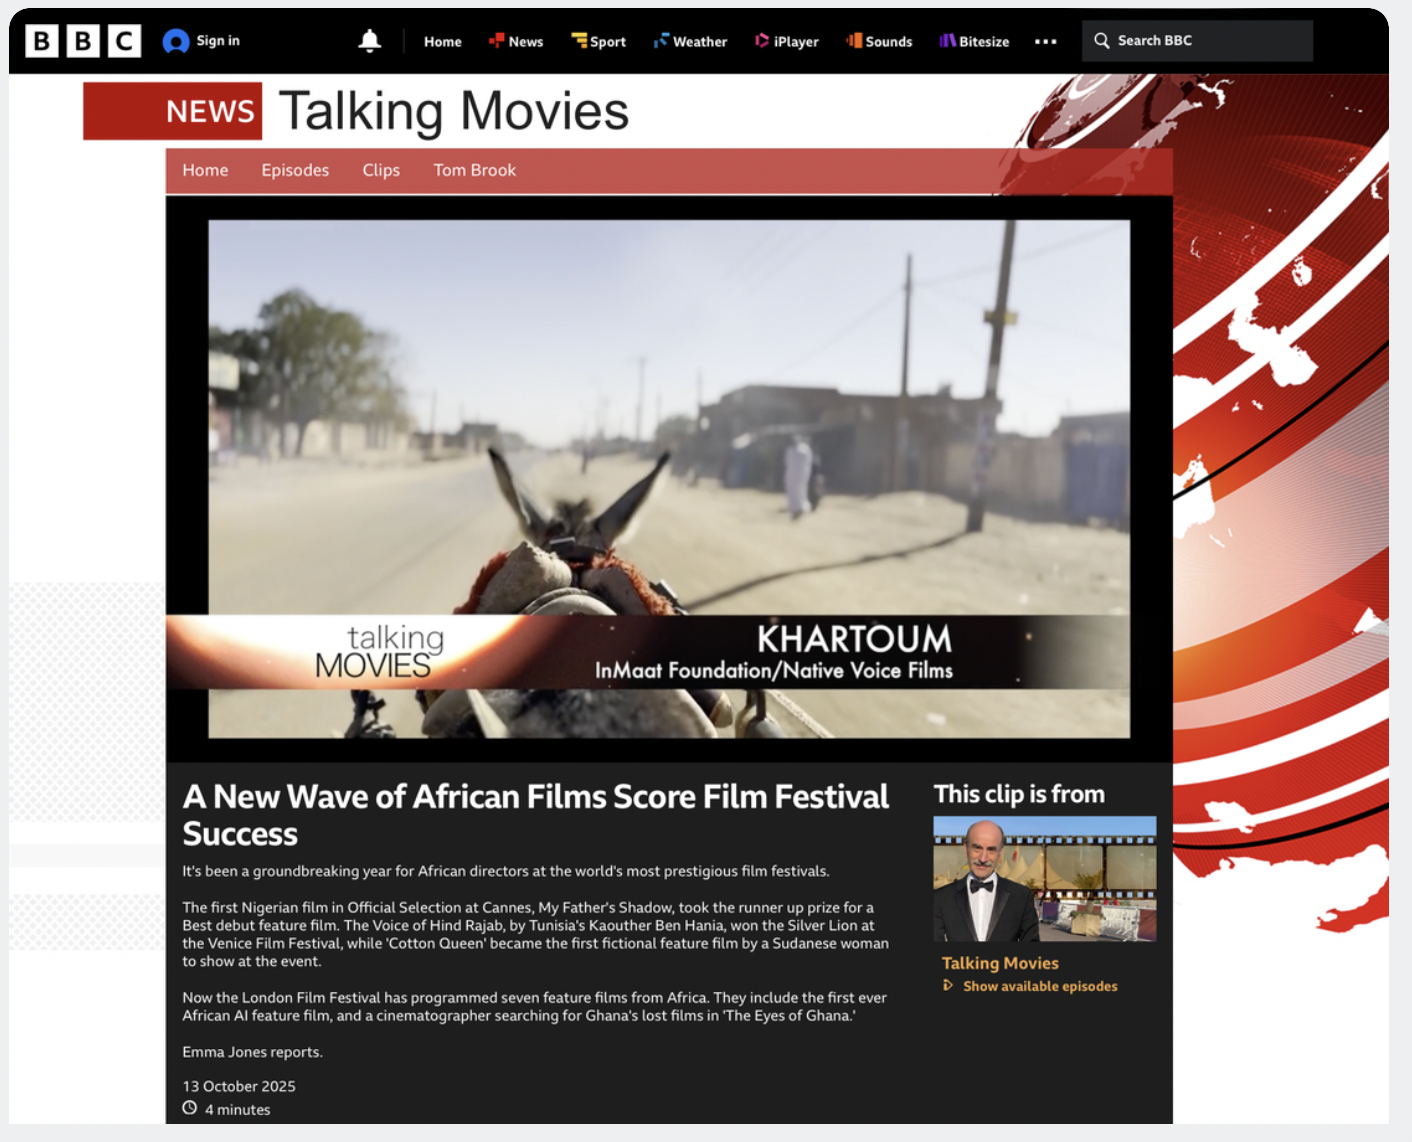Image resolution: width=1412 pixels, height=1142 pixels.
Task: Open the Talking Movies programme link
Action: click(1000, 963)
